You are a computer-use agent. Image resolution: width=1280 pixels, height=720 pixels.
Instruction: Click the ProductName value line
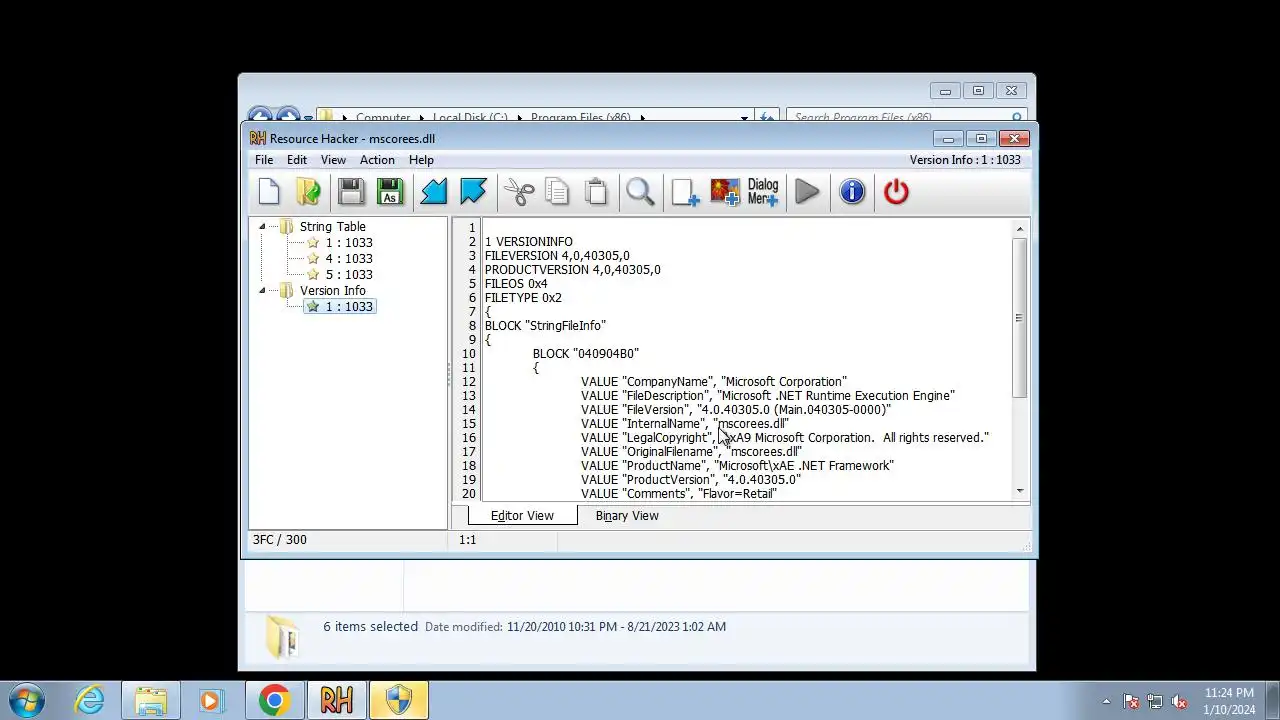(x=737, y=466)
